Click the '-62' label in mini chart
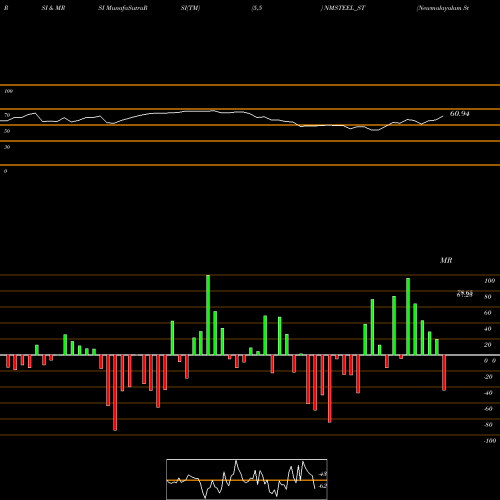Image resolution: width=500 pixels, height=500 pixels. click(x=323, y=486)
